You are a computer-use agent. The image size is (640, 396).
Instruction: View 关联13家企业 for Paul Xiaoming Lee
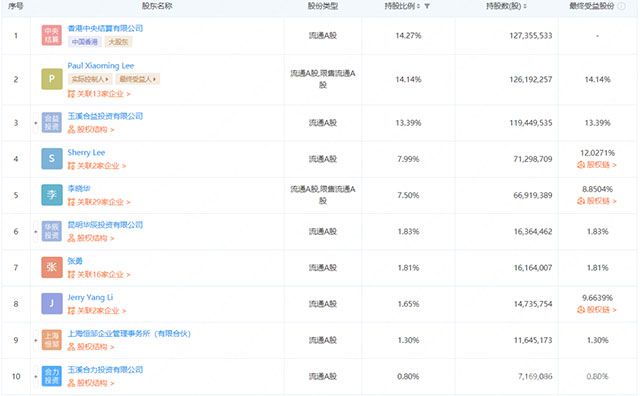[x=99, y=94]
